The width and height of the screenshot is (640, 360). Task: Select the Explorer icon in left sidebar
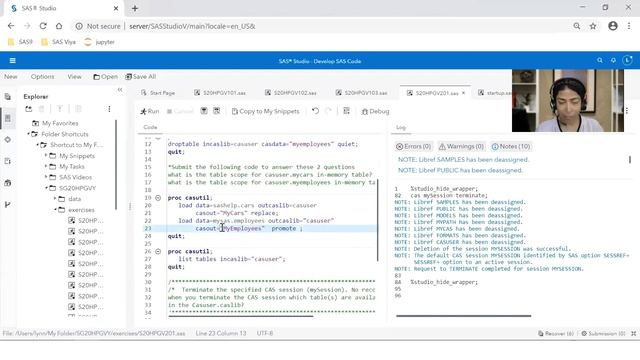(x=8, y=118)
